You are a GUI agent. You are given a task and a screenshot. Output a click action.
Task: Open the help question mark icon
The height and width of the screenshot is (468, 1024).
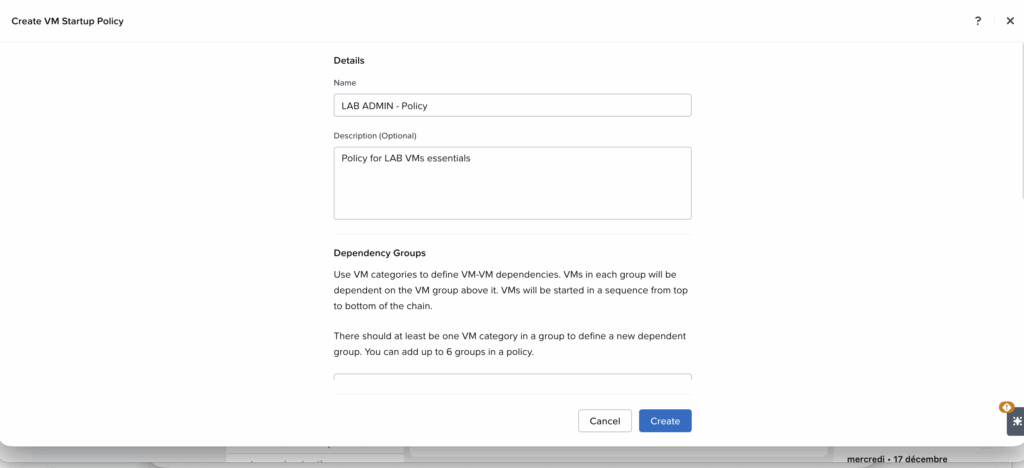[978, 21]
